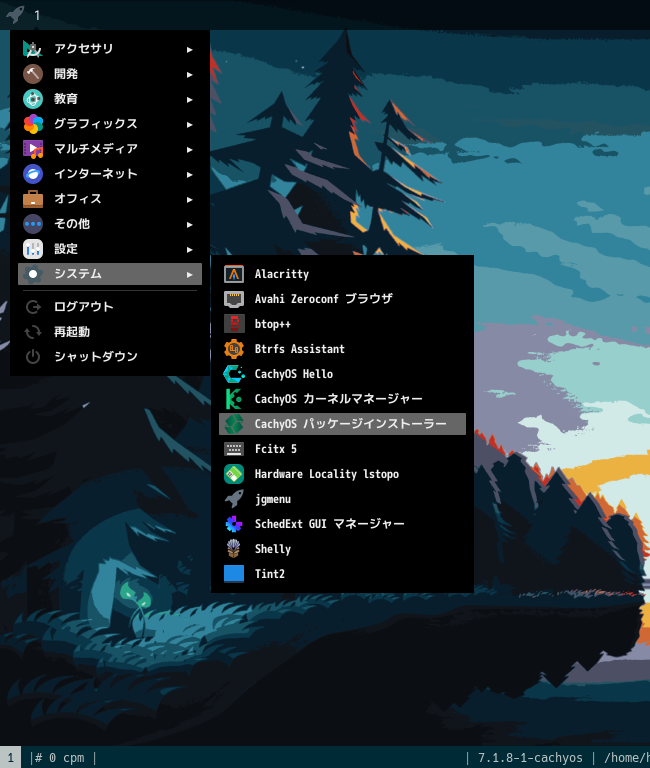
Task: Click the システム submenu arrow
Action: [190, 275]
